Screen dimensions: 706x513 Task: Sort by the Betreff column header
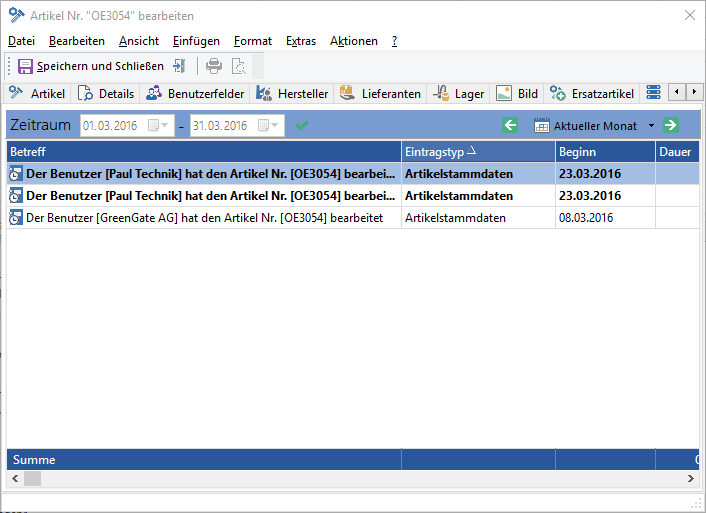pos(204,152)
